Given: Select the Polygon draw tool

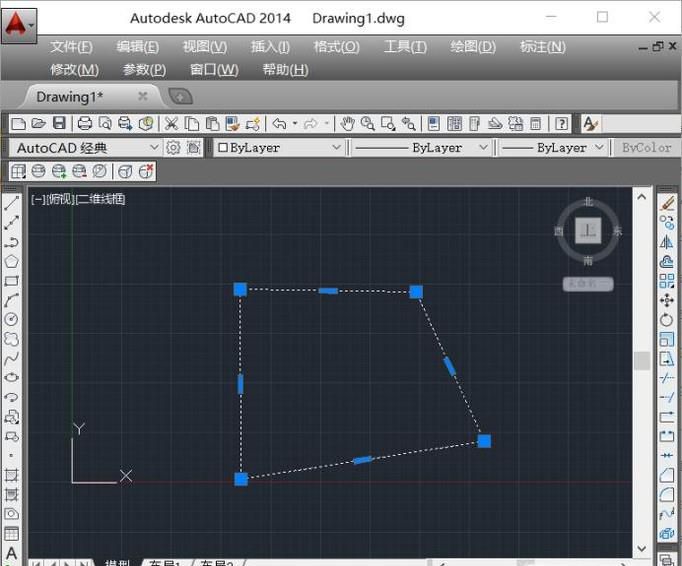Looking at the screenshot, I should pos(12,261).
